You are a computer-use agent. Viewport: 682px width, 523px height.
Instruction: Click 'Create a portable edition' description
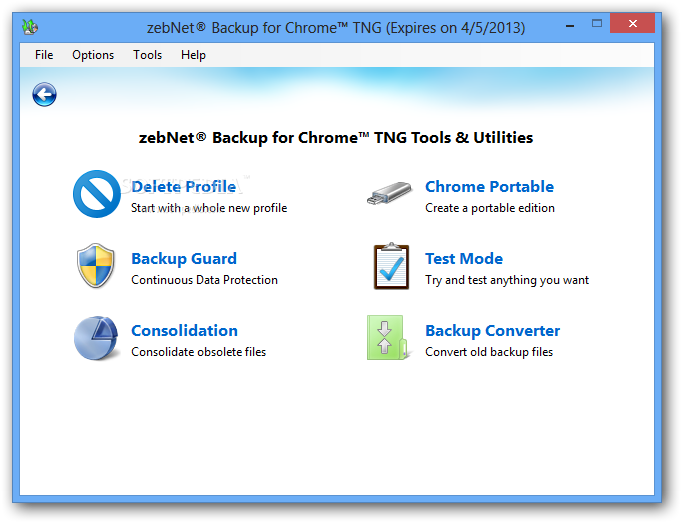[x=490, y=208]
